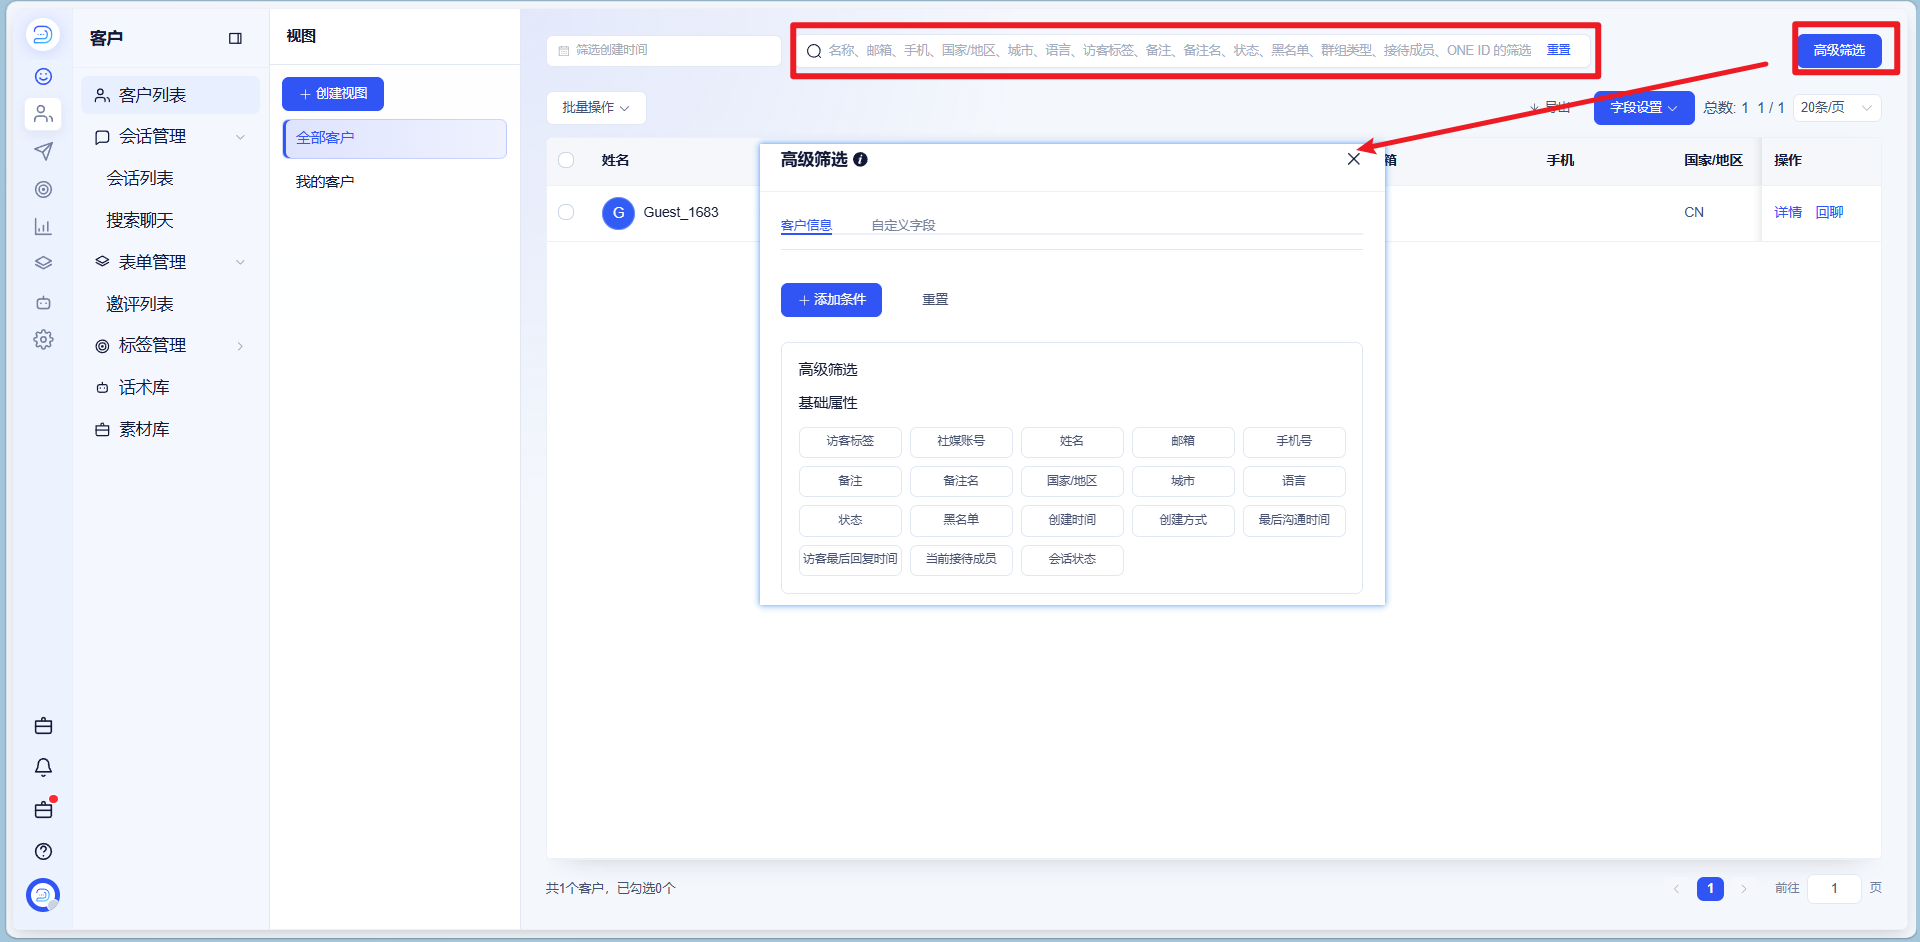Collapse the 表单管理 menu chevron
The width and height of the screenshot is (1920, 942).
[240, 262]
